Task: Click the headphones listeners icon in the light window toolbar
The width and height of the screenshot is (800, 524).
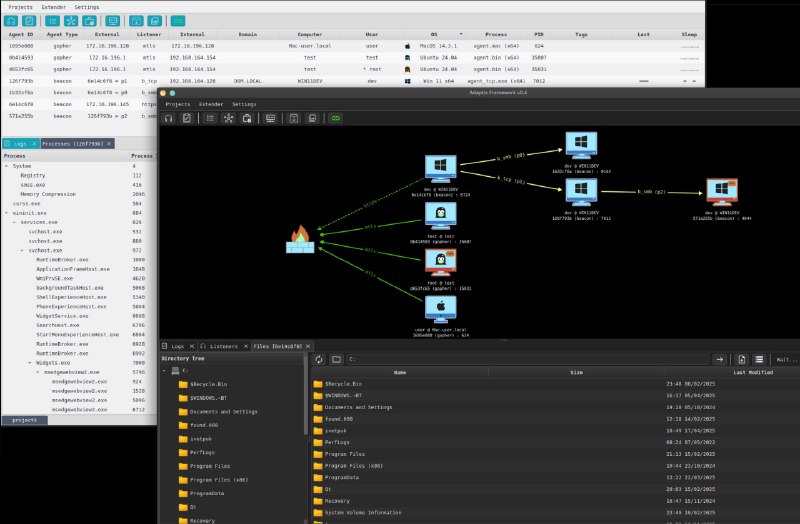Action: click(x=11, y=21)
